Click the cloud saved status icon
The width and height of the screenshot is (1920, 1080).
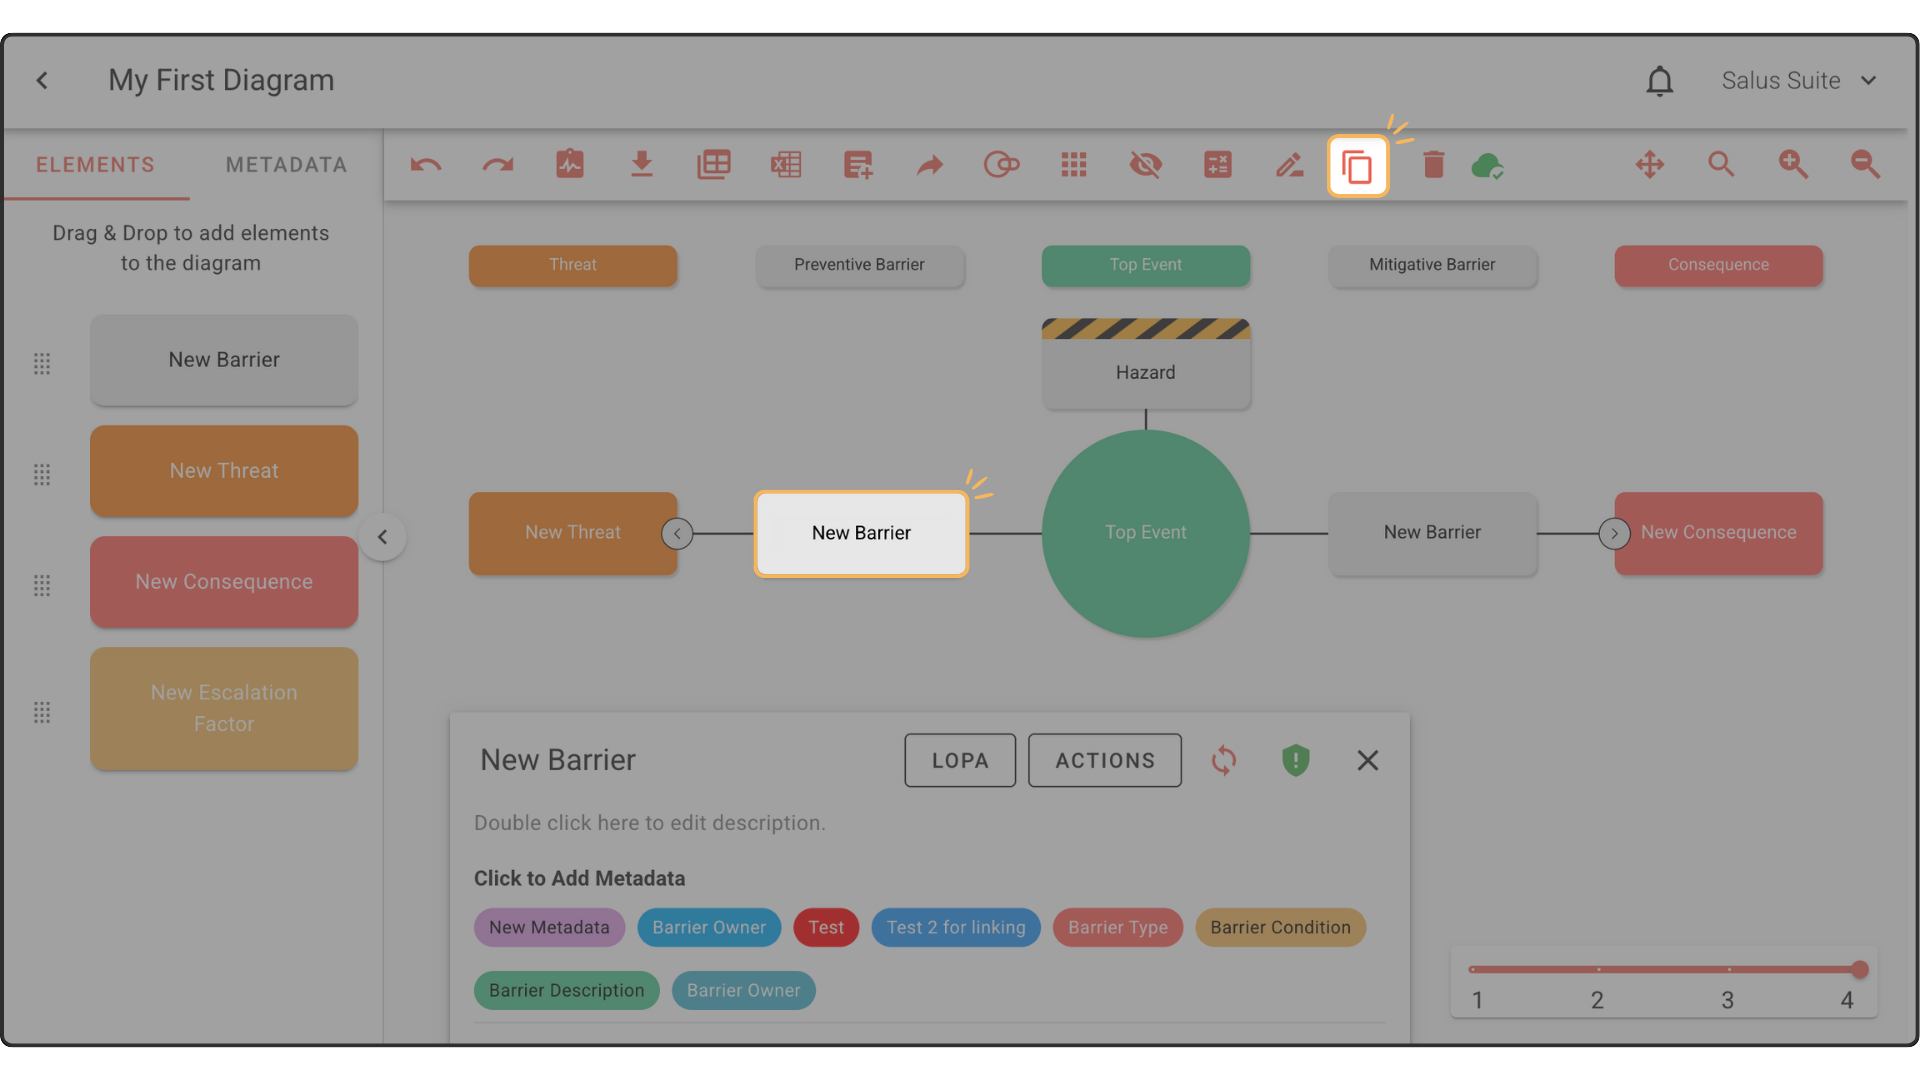coord(1488,166)
